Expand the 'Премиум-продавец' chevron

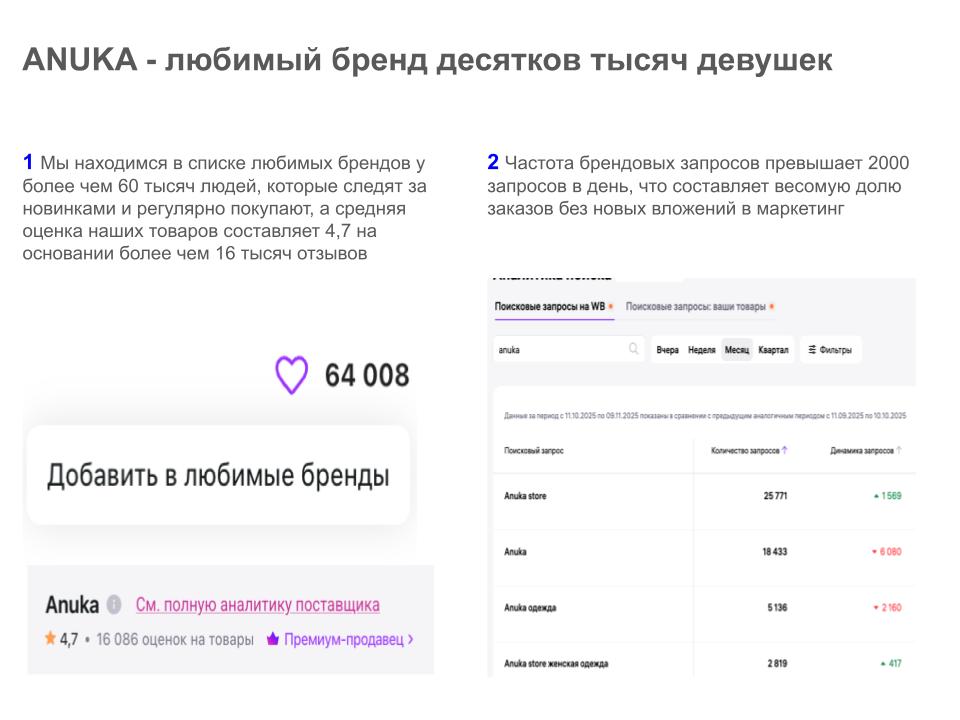pos(411,639)
